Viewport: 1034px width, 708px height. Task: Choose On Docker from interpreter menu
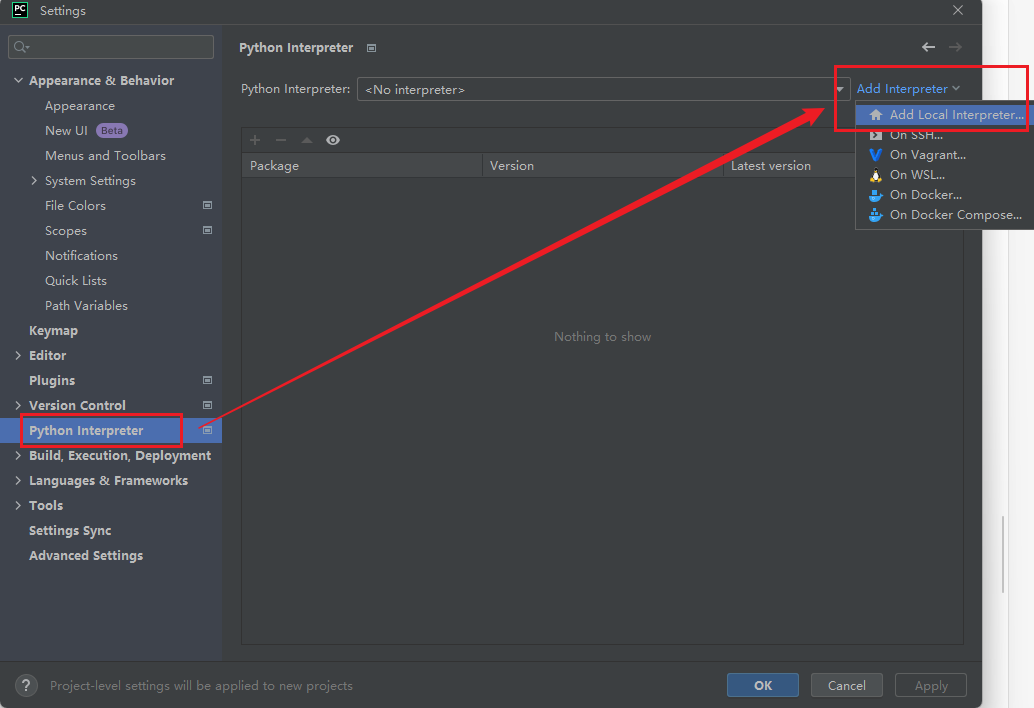click(x=944, y=195)
